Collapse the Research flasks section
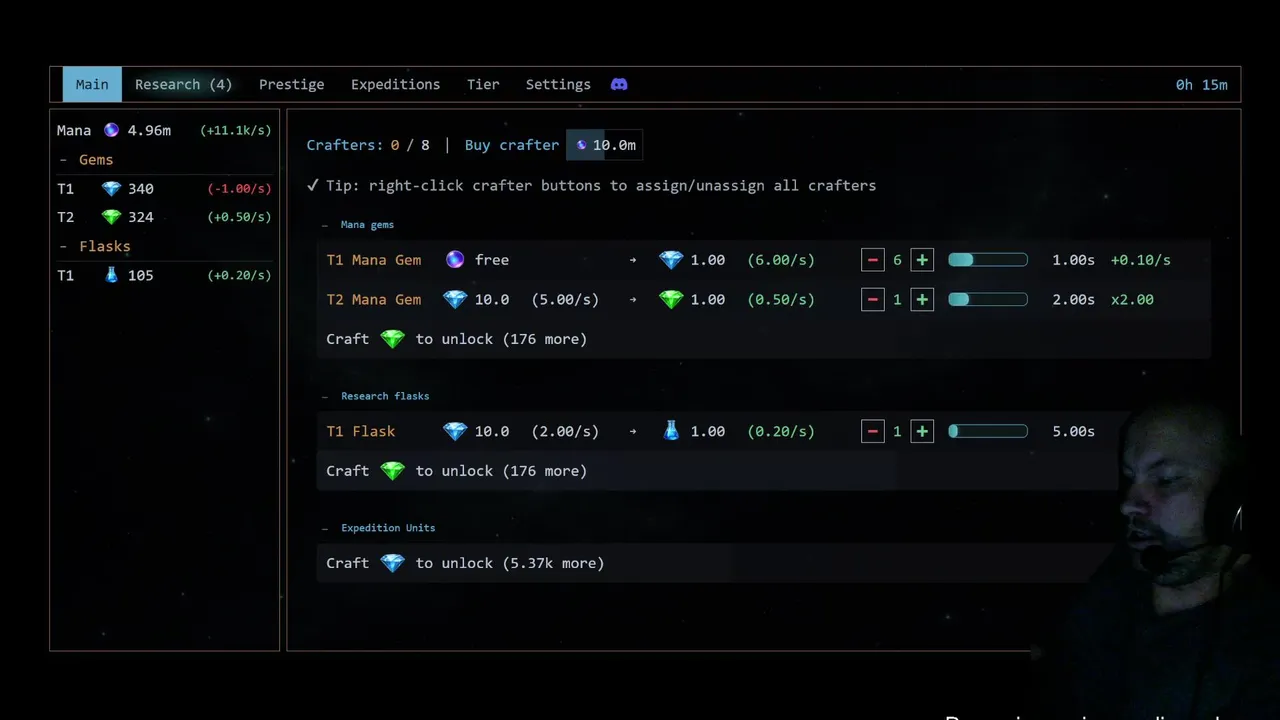Viewport: 1280px width, 720px height. click(326, 397)
